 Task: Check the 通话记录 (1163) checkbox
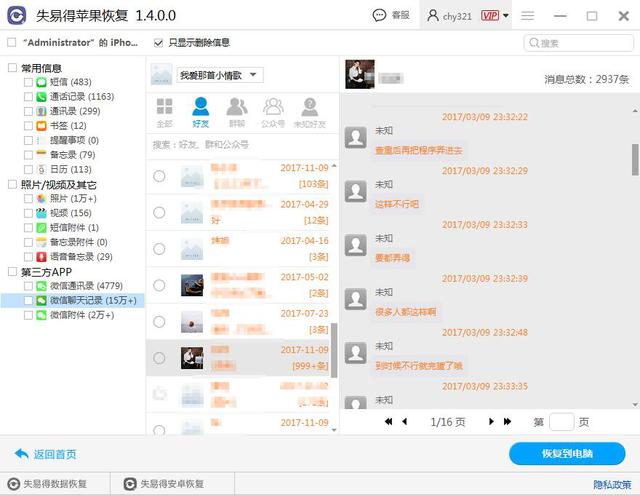(x=28, y=97)
